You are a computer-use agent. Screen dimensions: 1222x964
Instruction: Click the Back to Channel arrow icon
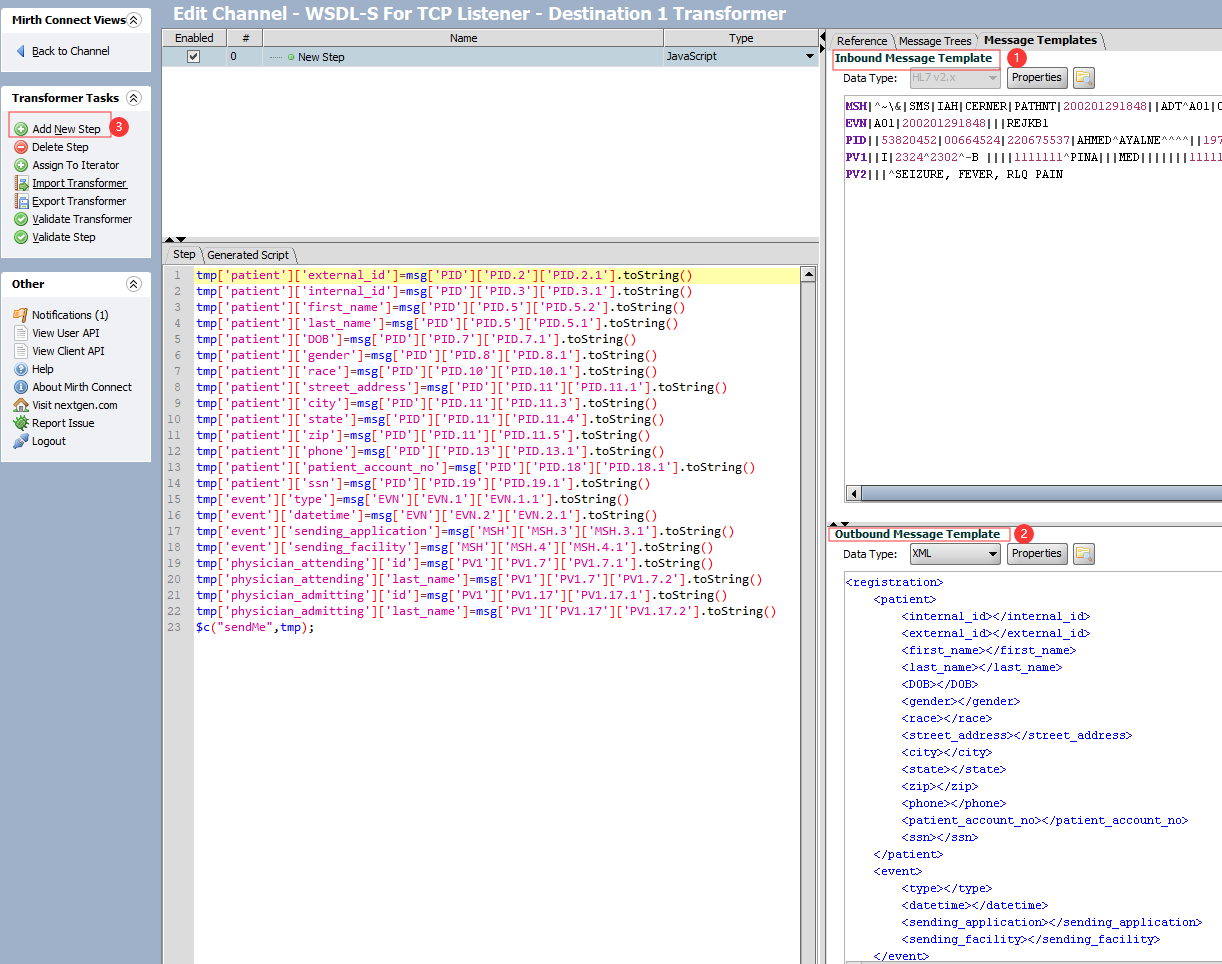tap(21, 51)
